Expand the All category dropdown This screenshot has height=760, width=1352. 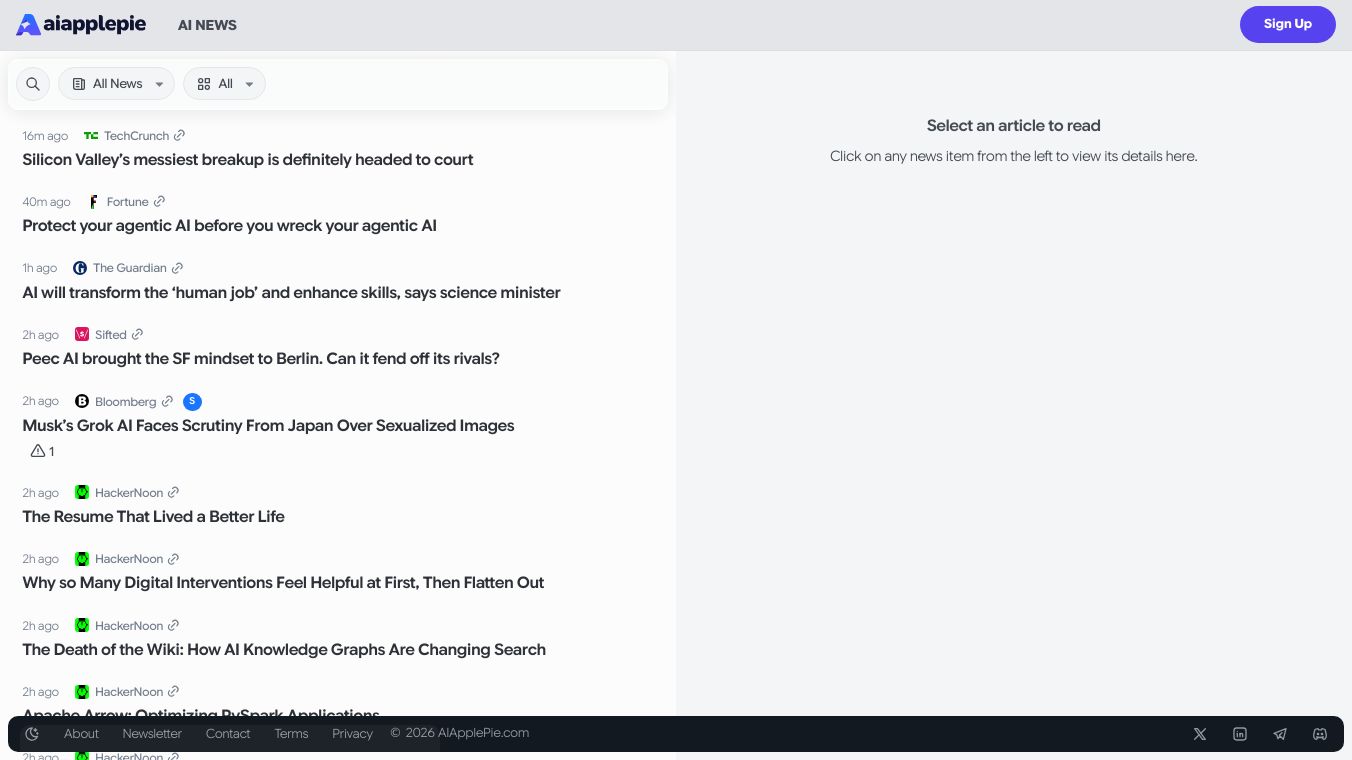click(224, 84)
